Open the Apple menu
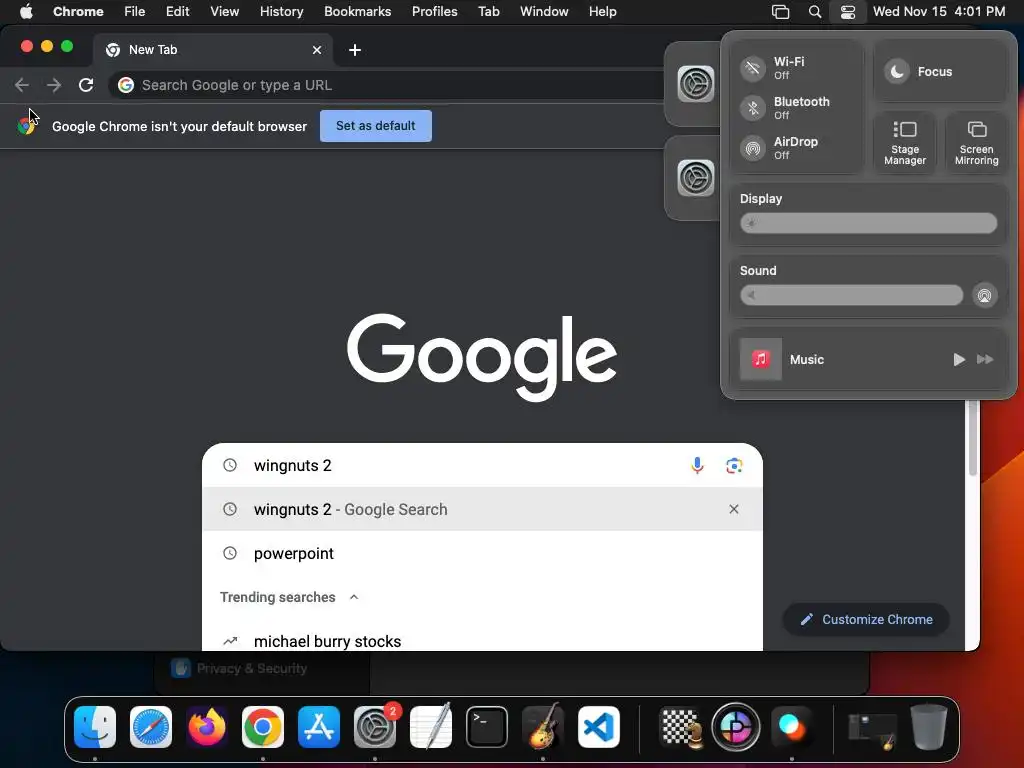The image size is (1024, 768). [26, 12]
